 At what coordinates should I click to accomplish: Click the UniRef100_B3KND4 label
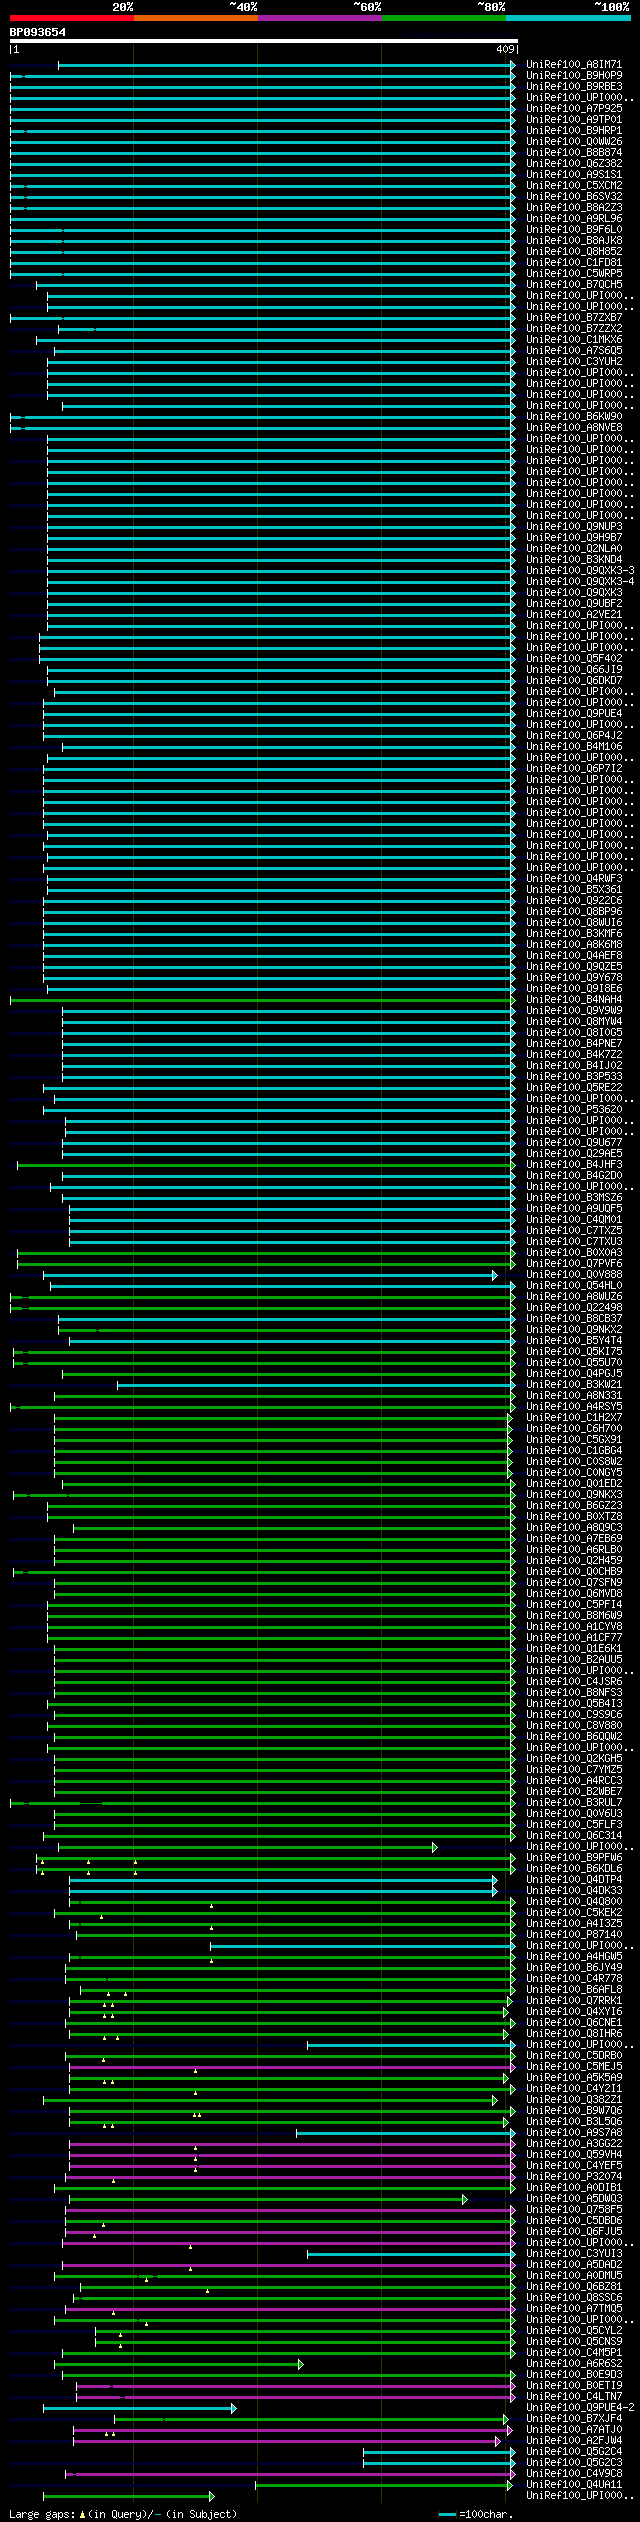(x=574, y=559)
